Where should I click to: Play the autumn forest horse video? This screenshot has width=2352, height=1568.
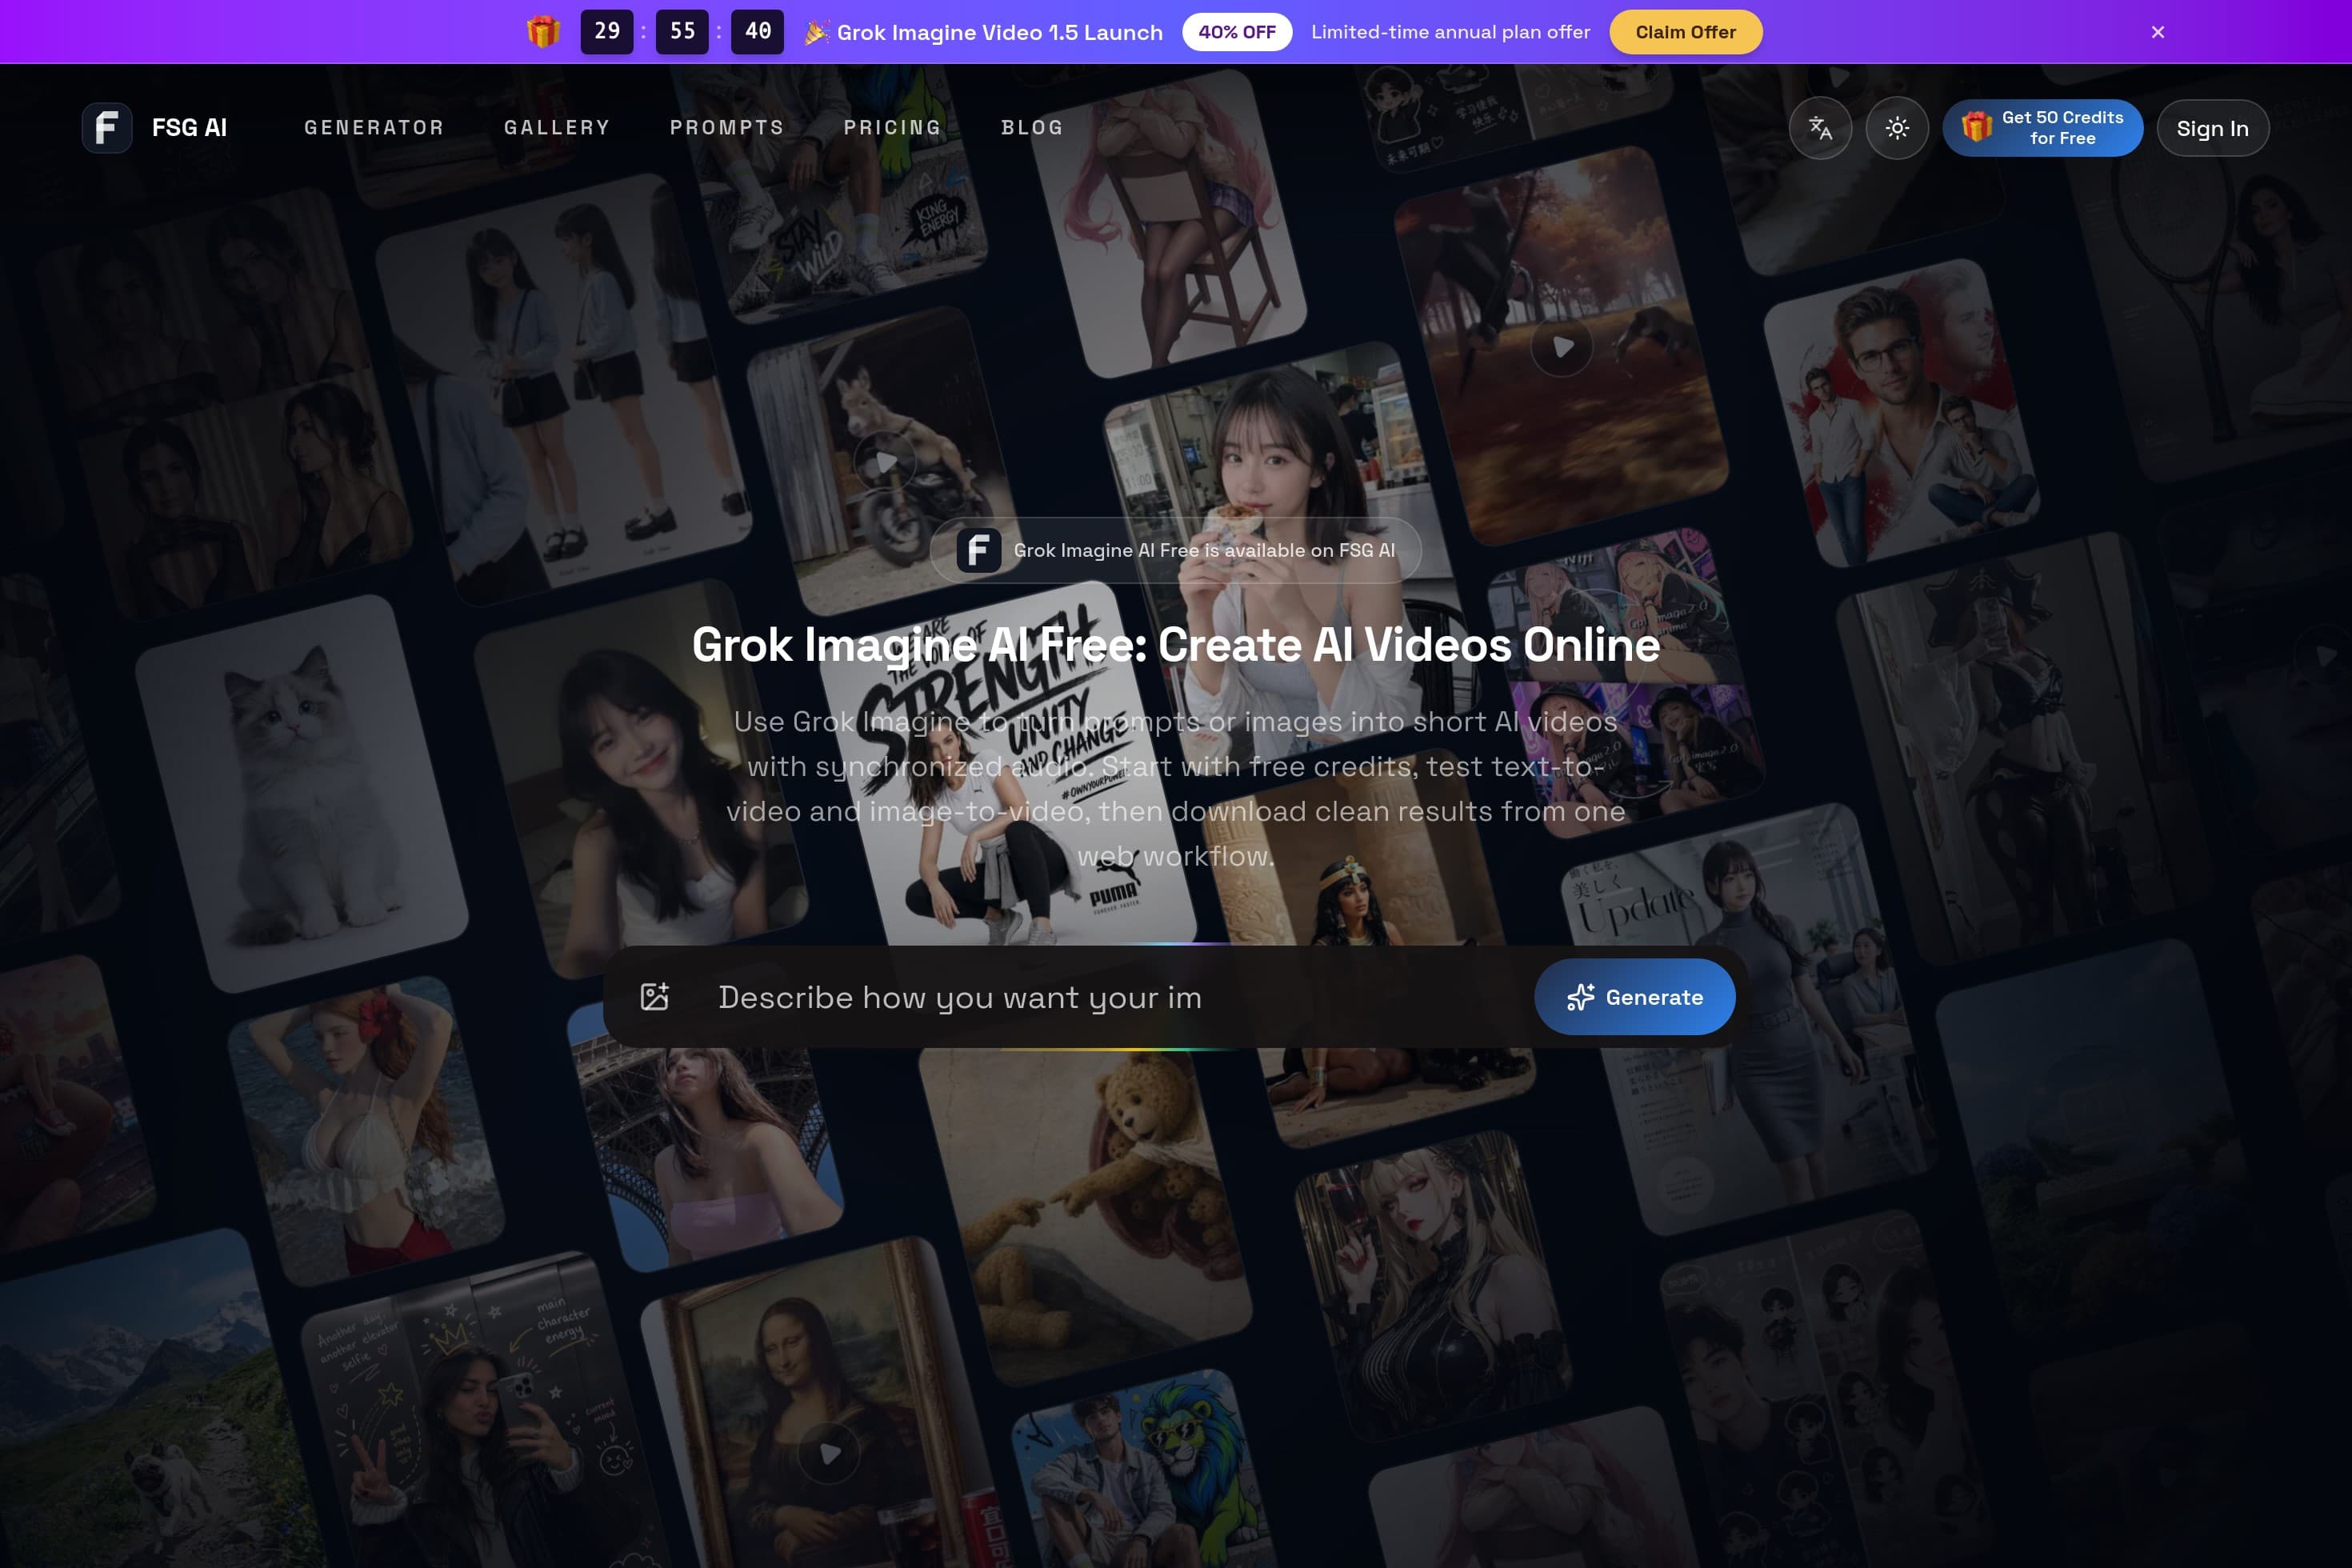[1562, 346]
